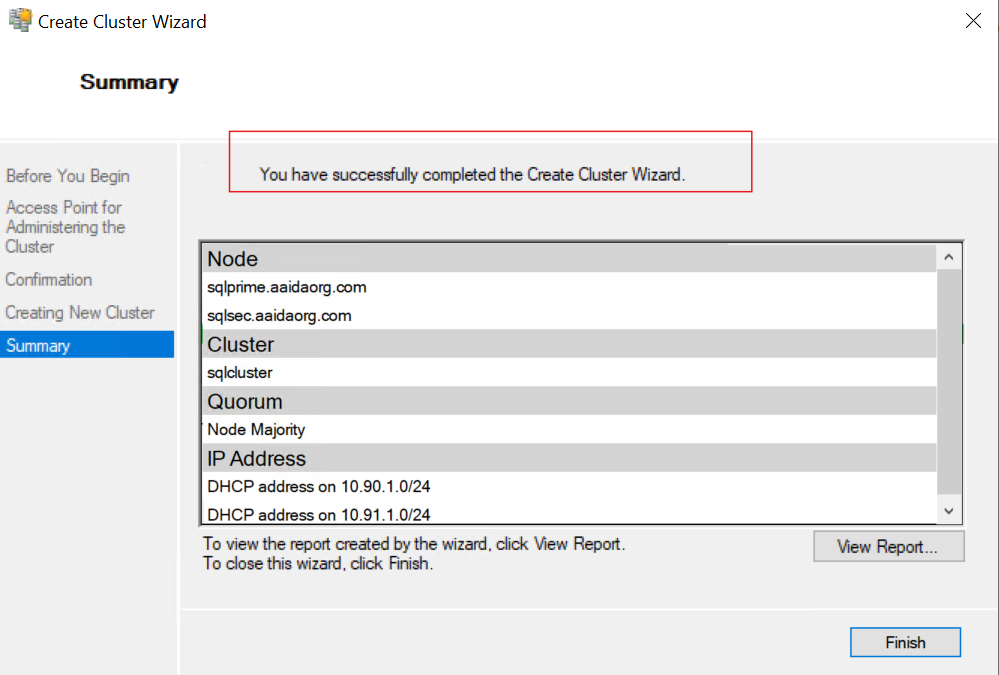
Task: Select DHCP address on 10.90.1.0/24
Action: 569,486
